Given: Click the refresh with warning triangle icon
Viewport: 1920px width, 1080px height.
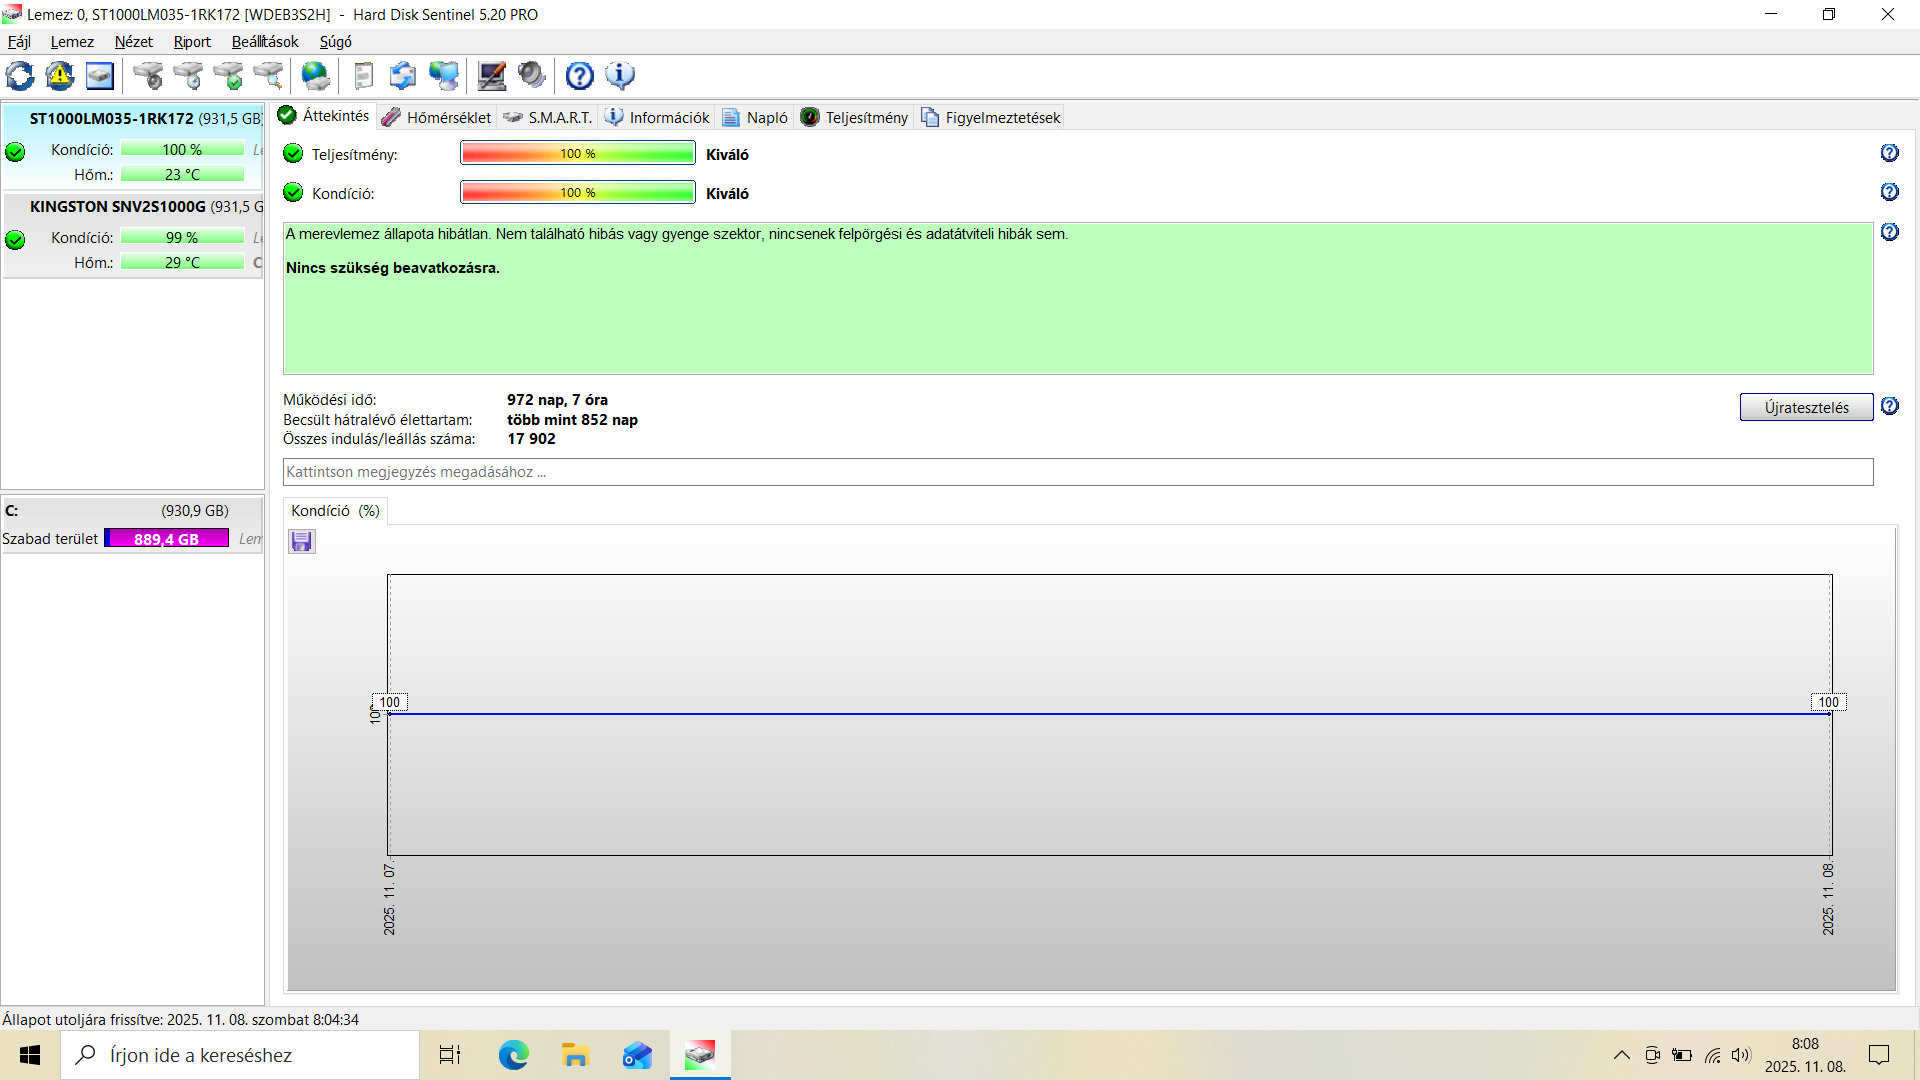Looking at the screenshot, I should click(60, 76).
